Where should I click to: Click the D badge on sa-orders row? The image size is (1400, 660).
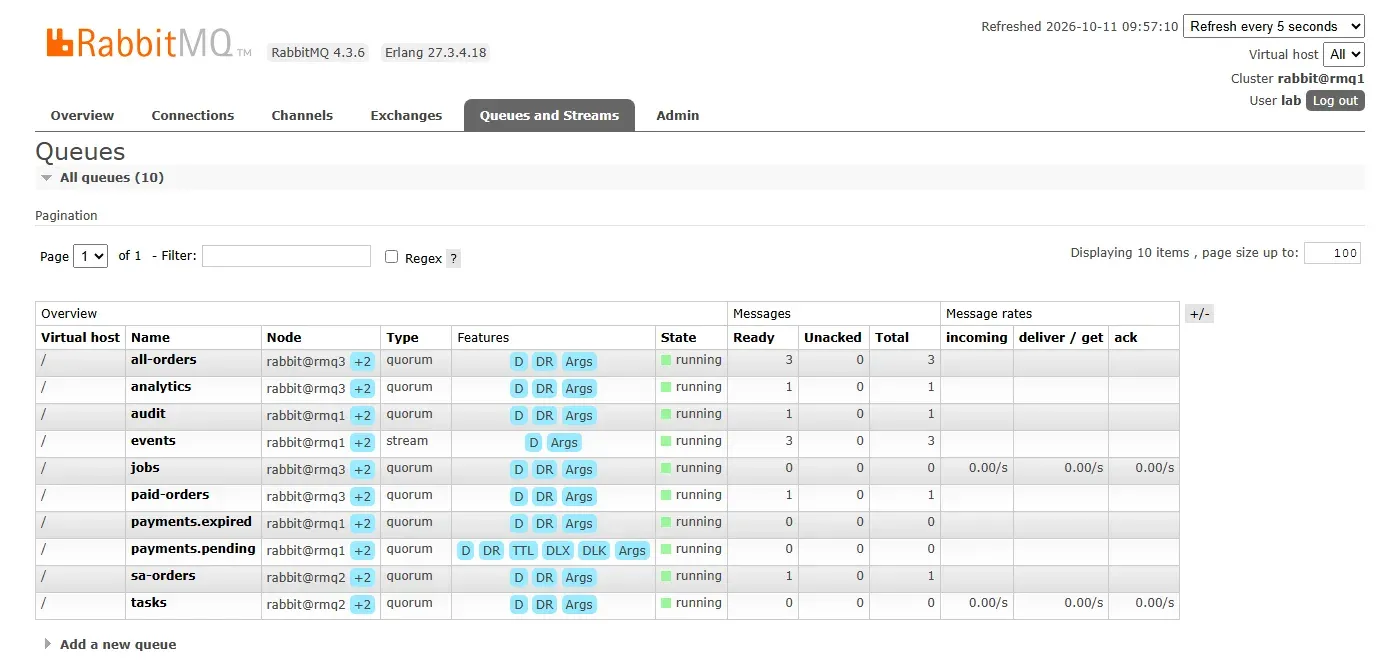[518, 577]
